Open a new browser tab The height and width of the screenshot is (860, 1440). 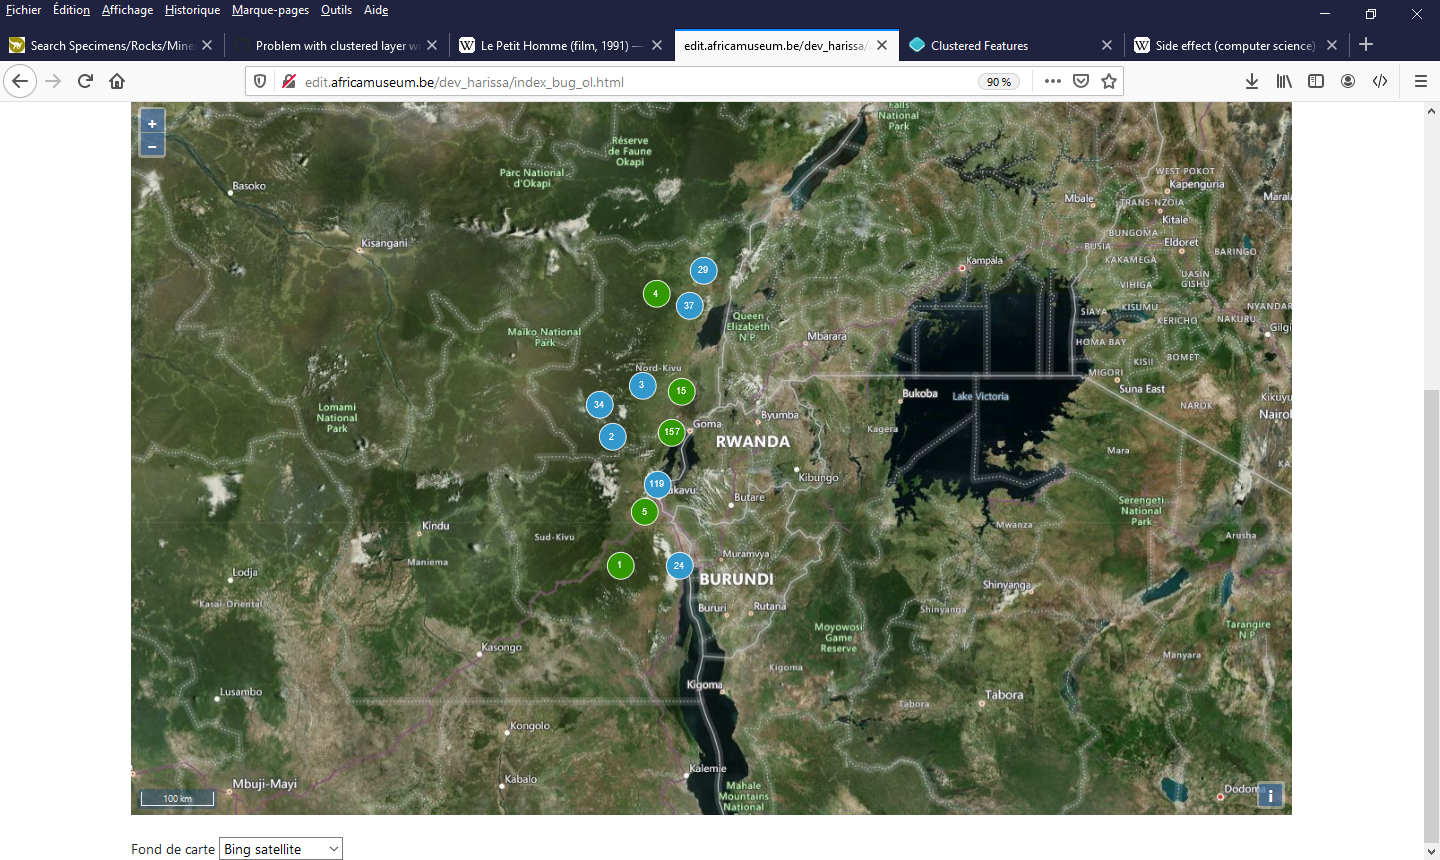click(1366, 45)
